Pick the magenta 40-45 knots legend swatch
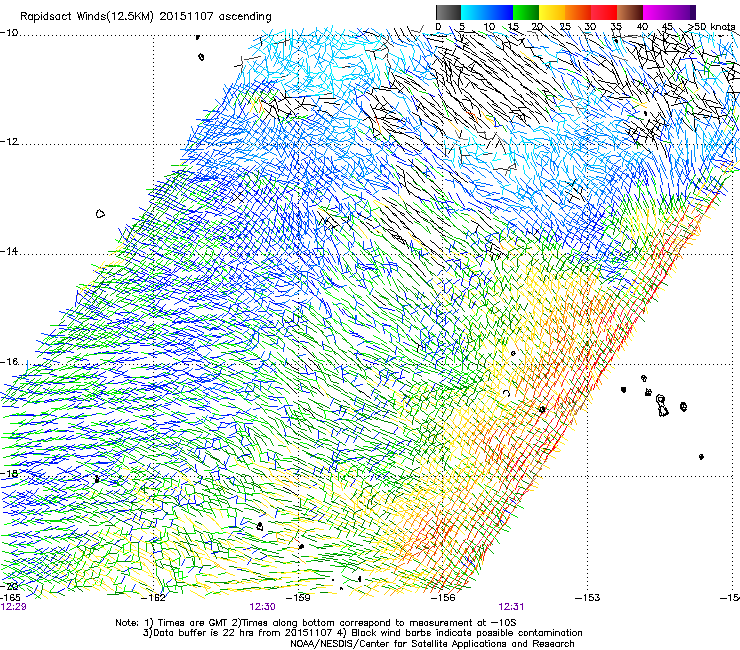The image size is (740, 650). coord(656,12)
